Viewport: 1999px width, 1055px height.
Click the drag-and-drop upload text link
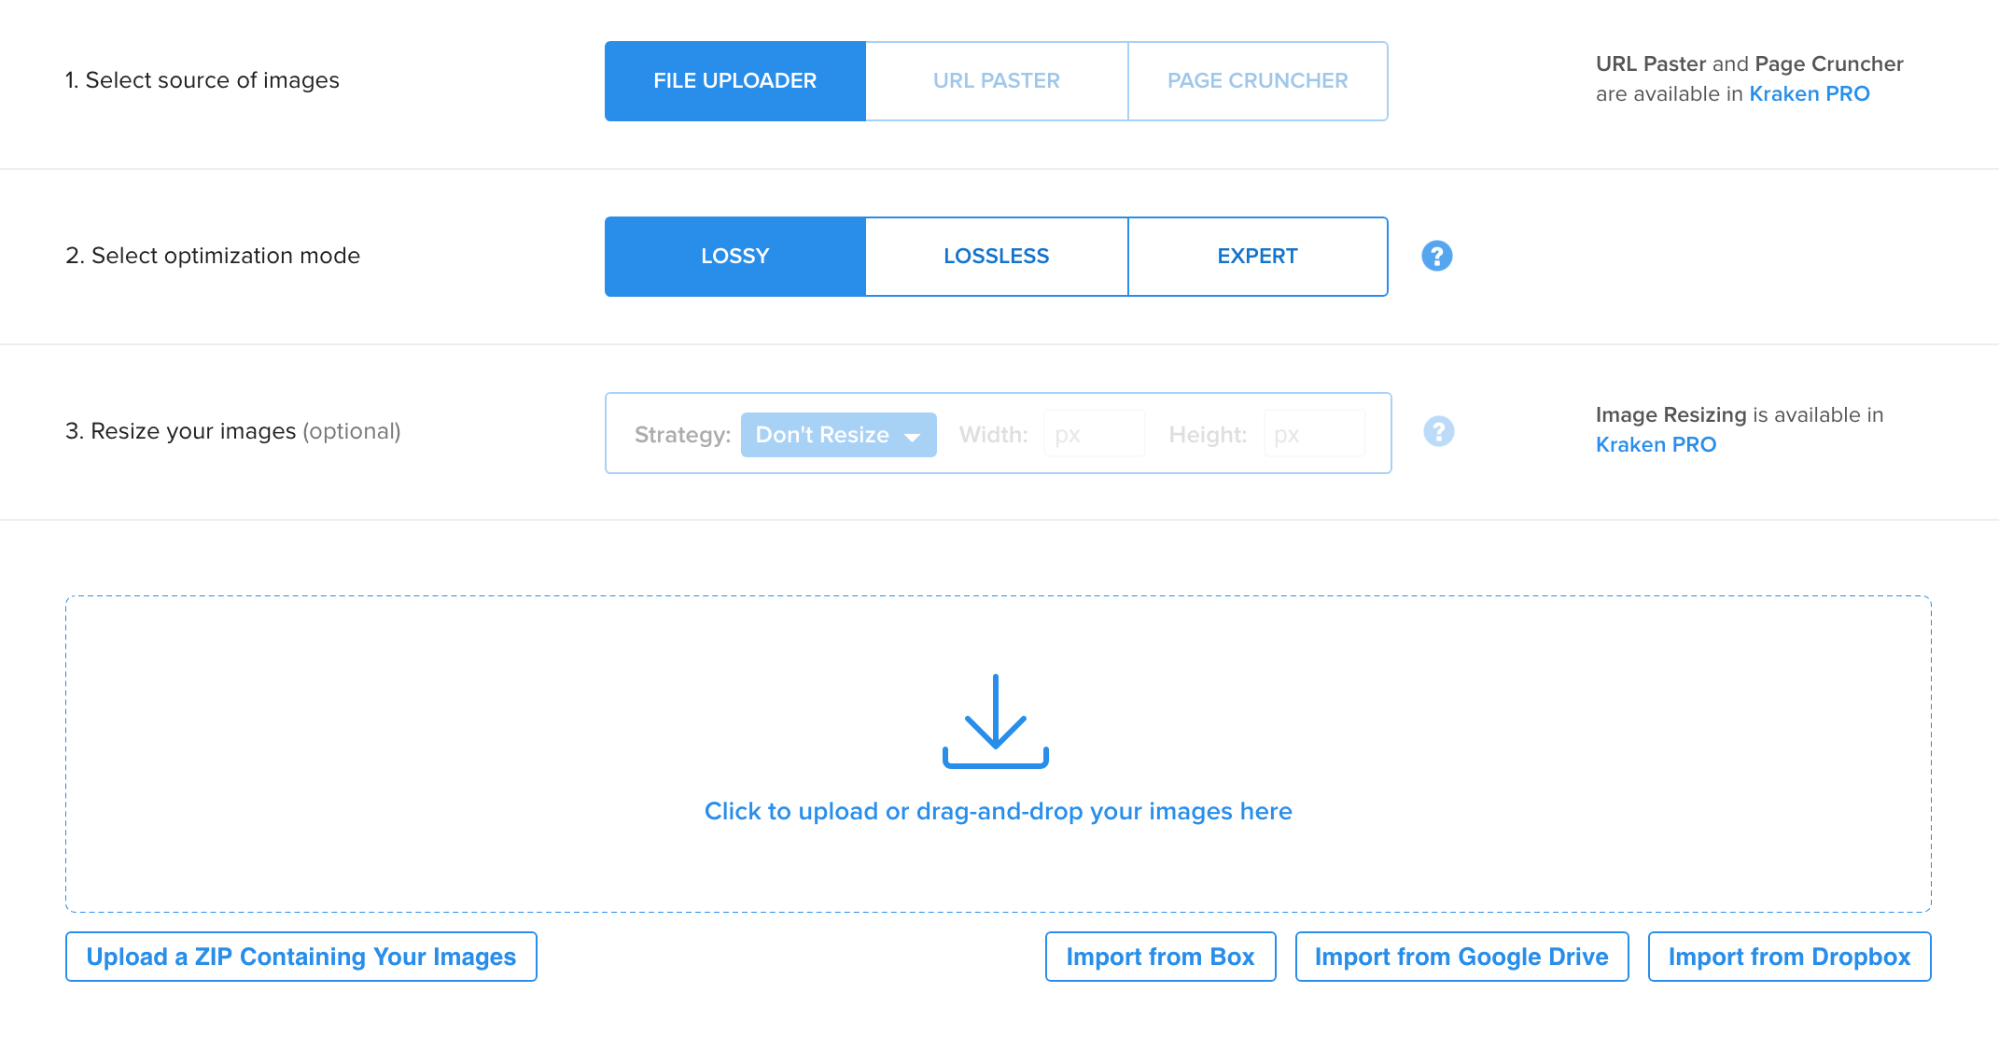tap(998, 811)
